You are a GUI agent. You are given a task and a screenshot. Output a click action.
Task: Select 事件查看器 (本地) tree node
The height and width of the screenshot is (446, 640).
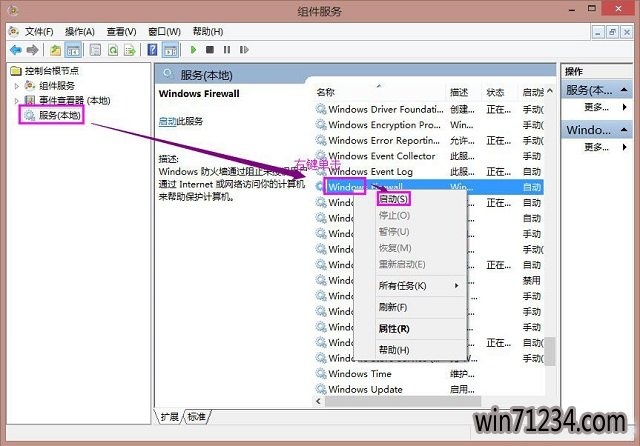tap(75, 100)
